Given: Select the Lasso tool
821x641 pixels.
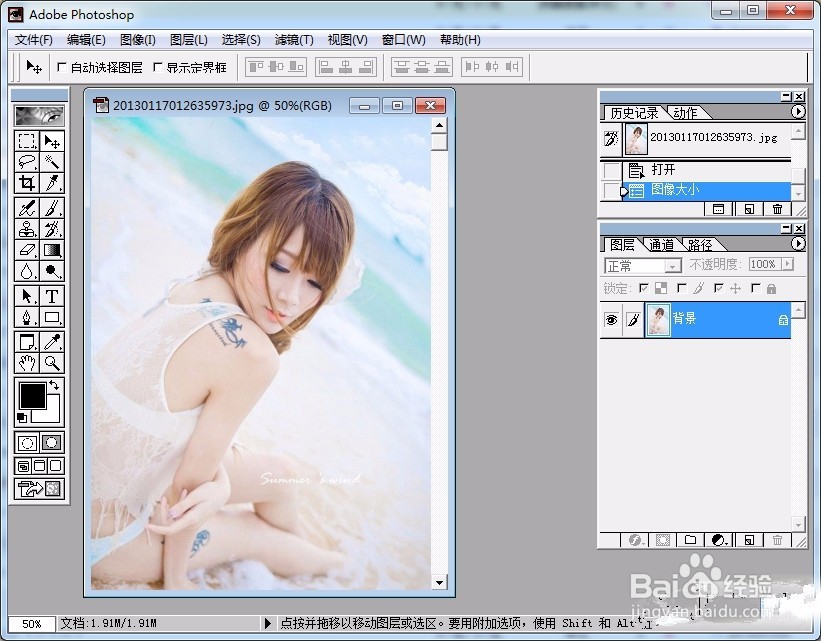Looking at the screenshot, I should 26,160.
